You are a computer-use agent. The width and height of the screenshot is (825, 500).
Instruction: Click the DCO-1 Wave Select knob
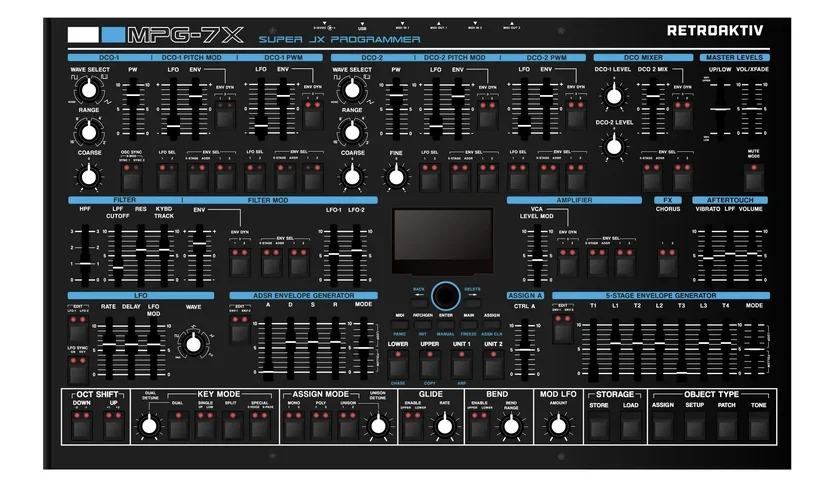pos(89,90)
